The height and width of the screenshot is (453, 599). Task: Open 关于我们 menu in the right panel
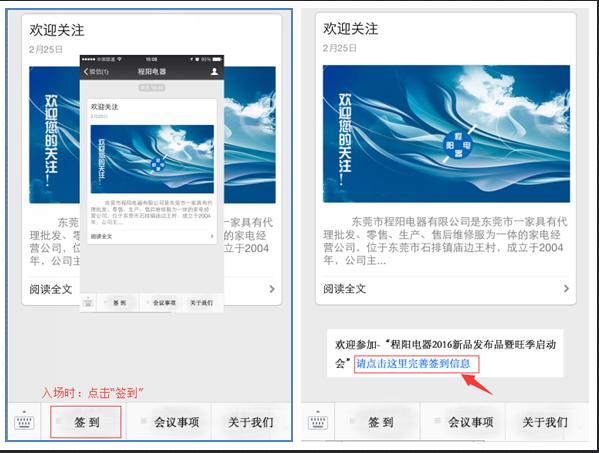(x=545, y=422)
